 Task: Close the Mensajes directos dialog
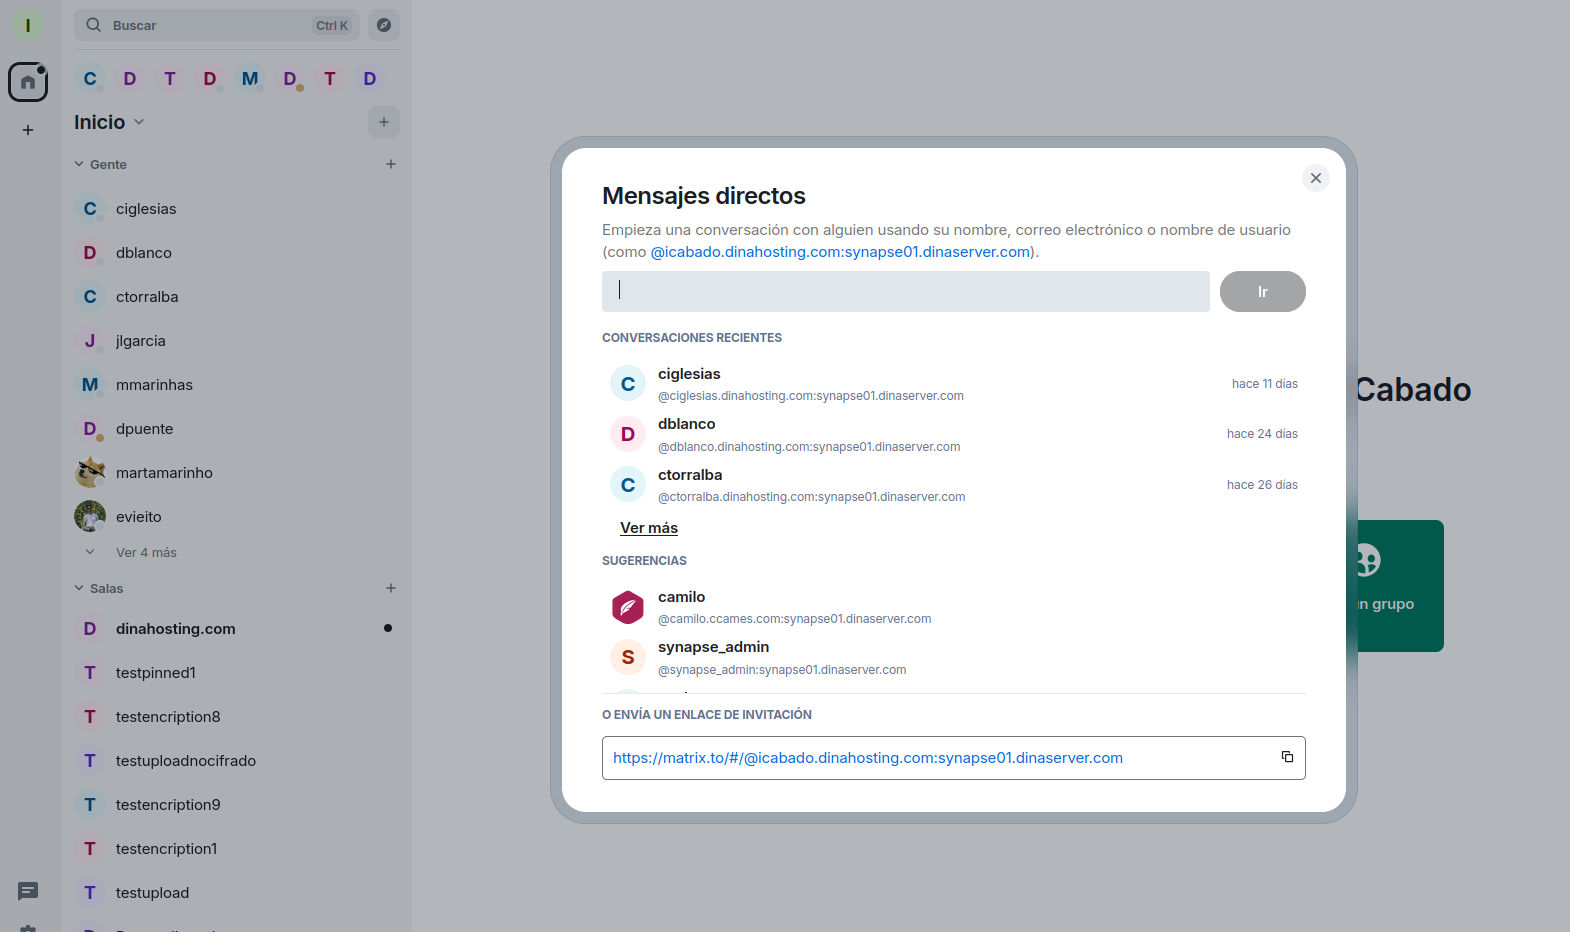1316,178
